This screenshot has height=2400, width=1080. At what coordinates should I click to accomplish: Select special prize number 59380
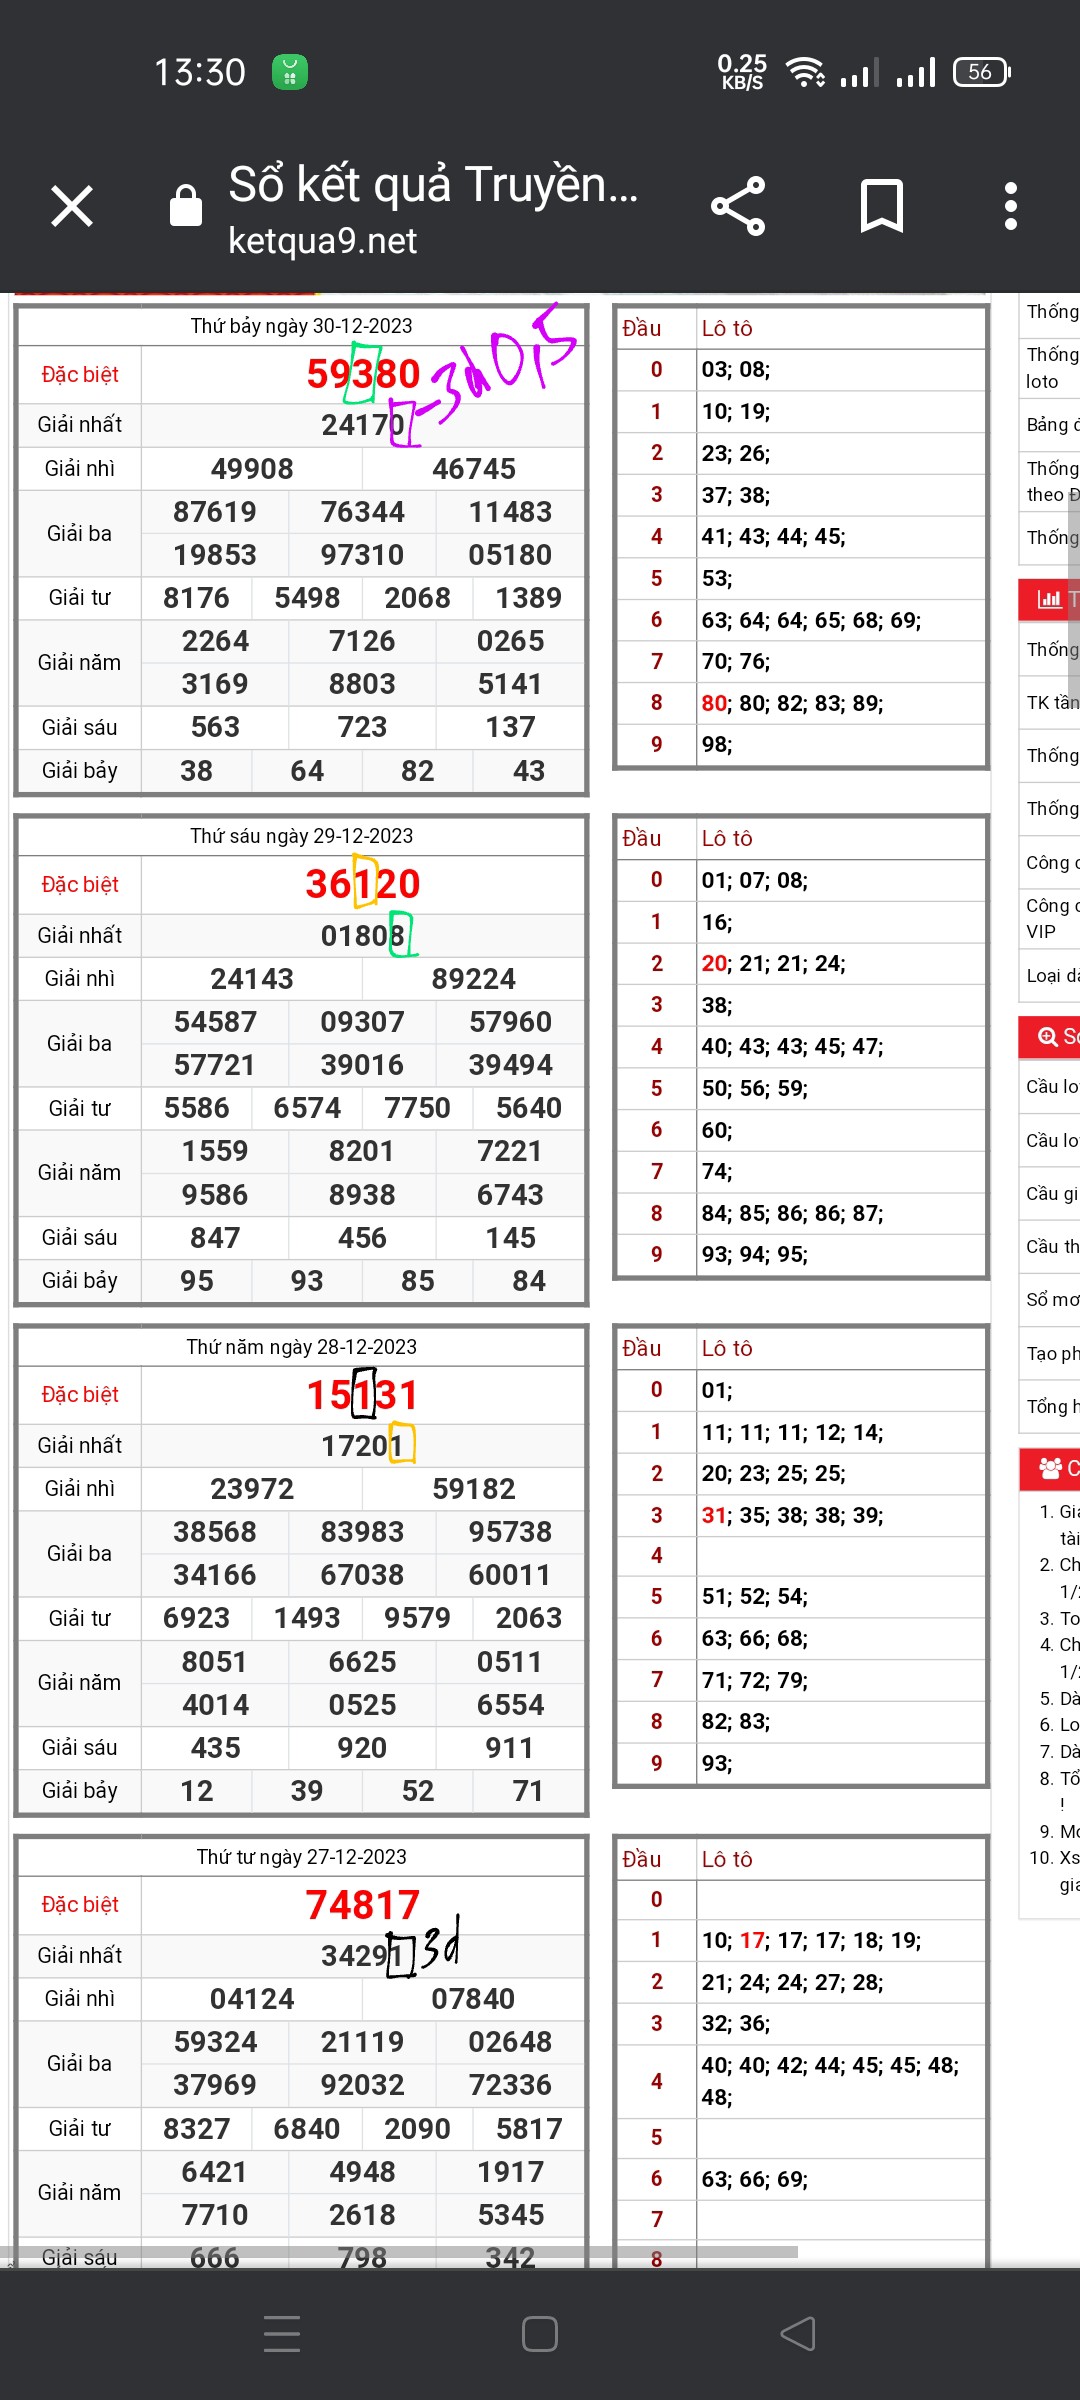tap(363, 374)
